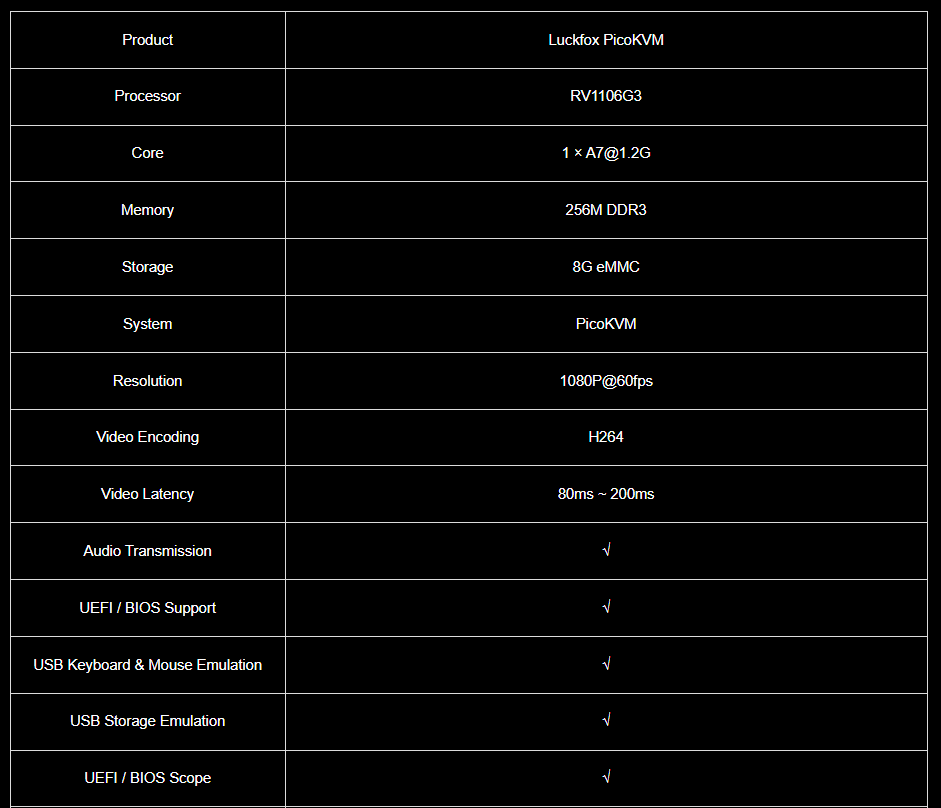941x808 pixels.
Task: Select the Video Encoding row label
Action: click(x=147, y=437)
